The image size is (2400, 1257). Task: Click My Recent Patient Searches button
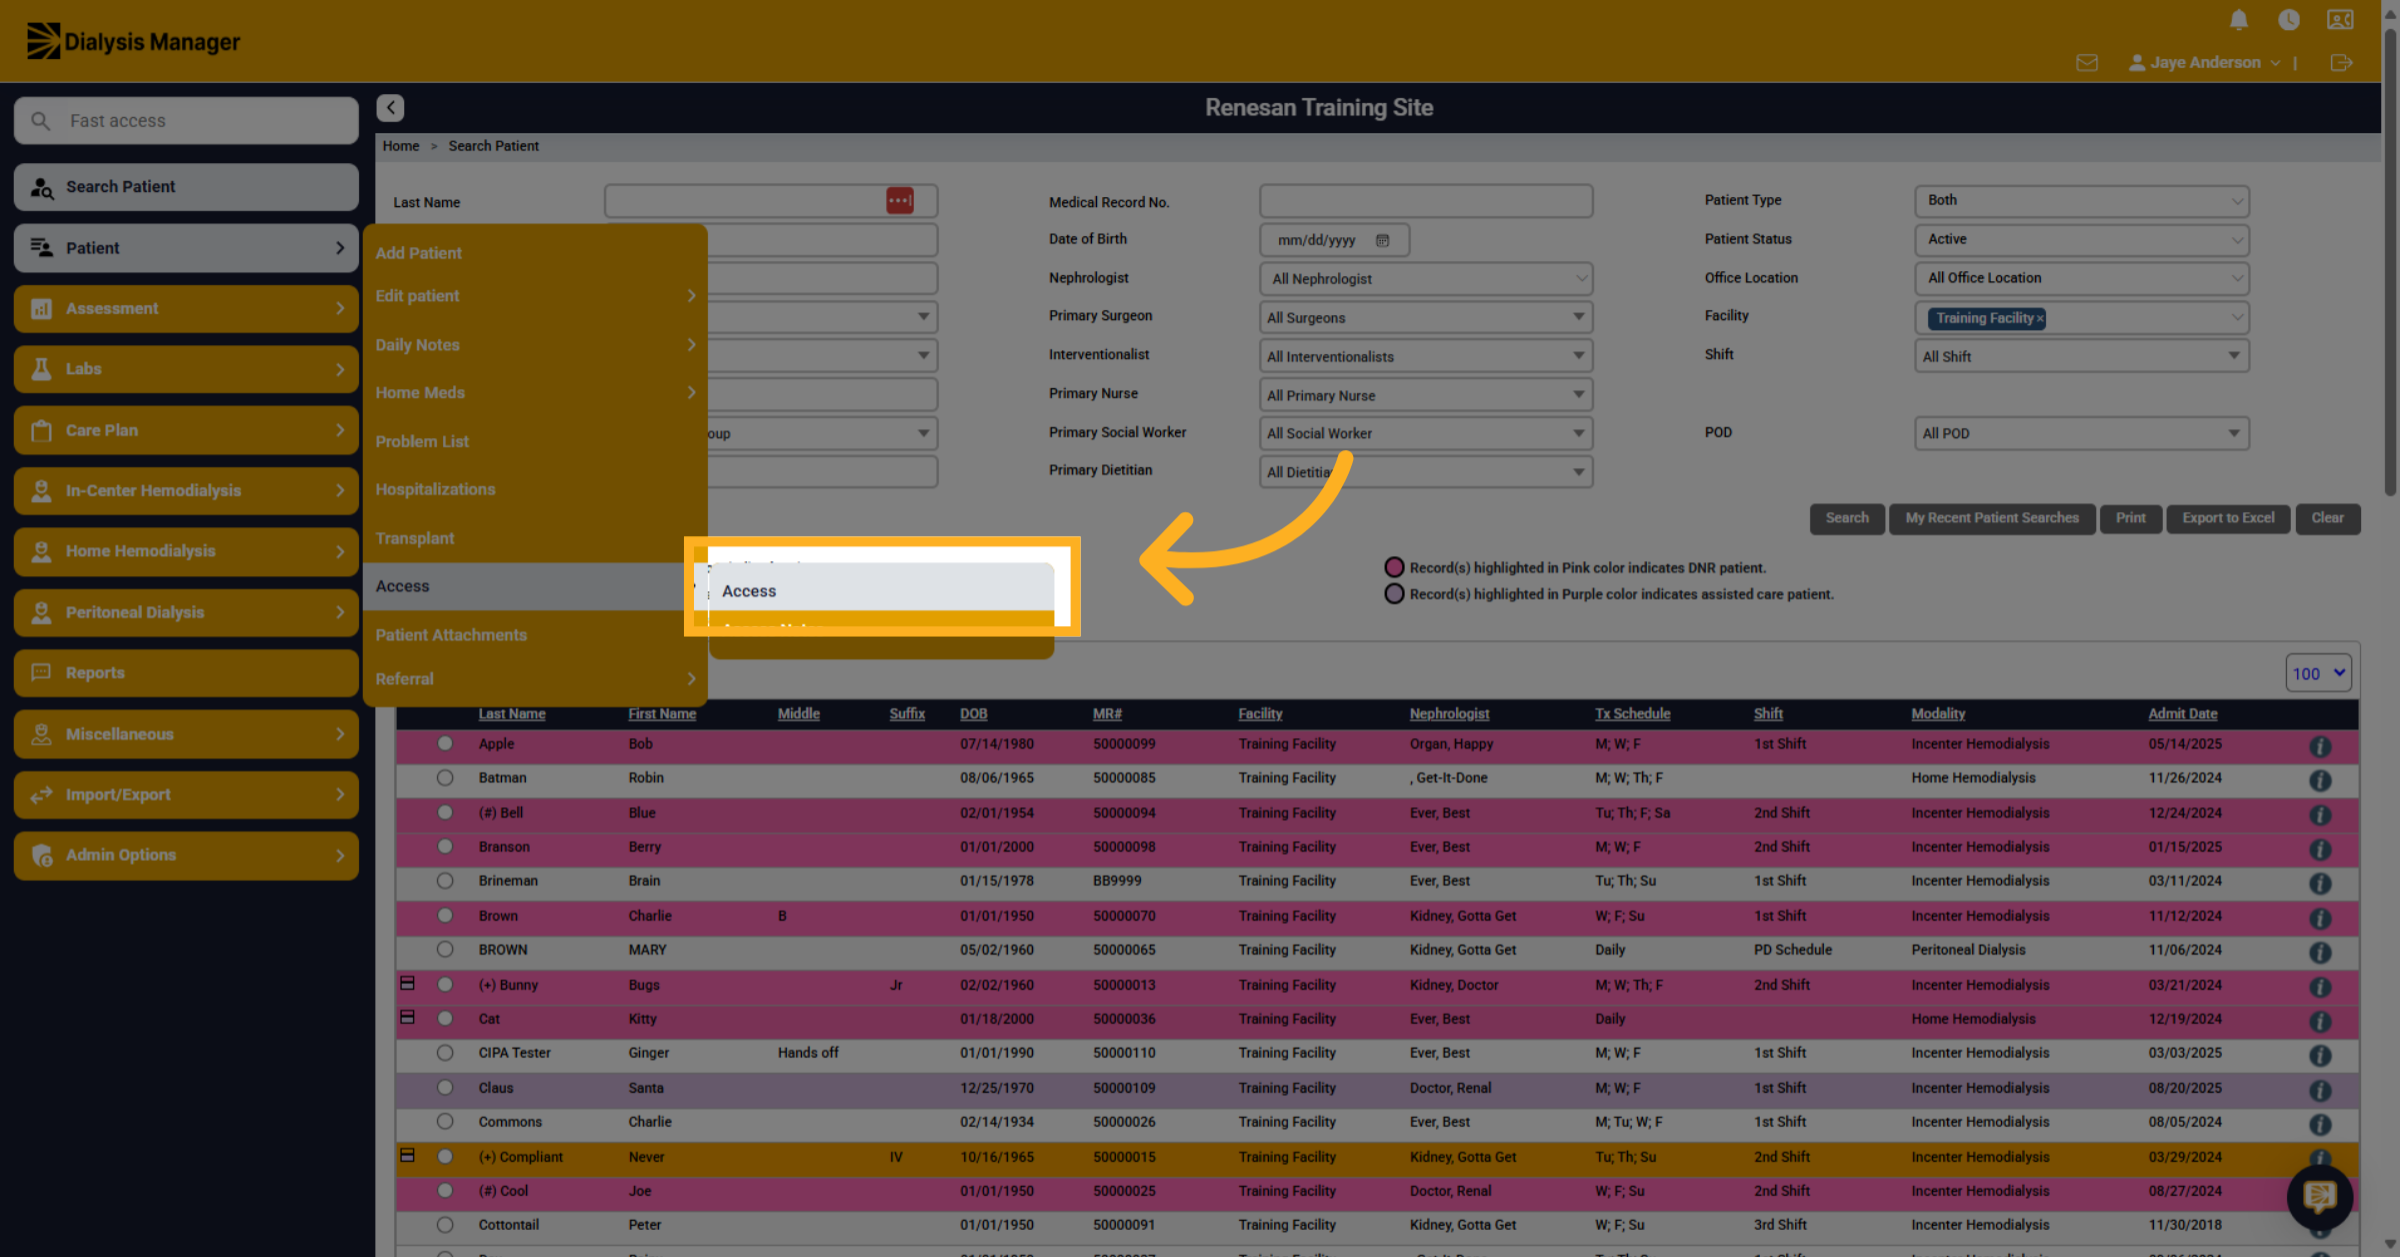pos(1992,518)
